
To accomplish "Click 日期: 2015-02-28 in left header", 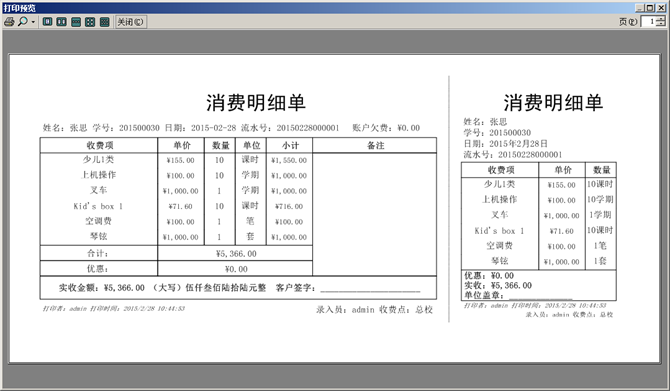I will (200, 128).
